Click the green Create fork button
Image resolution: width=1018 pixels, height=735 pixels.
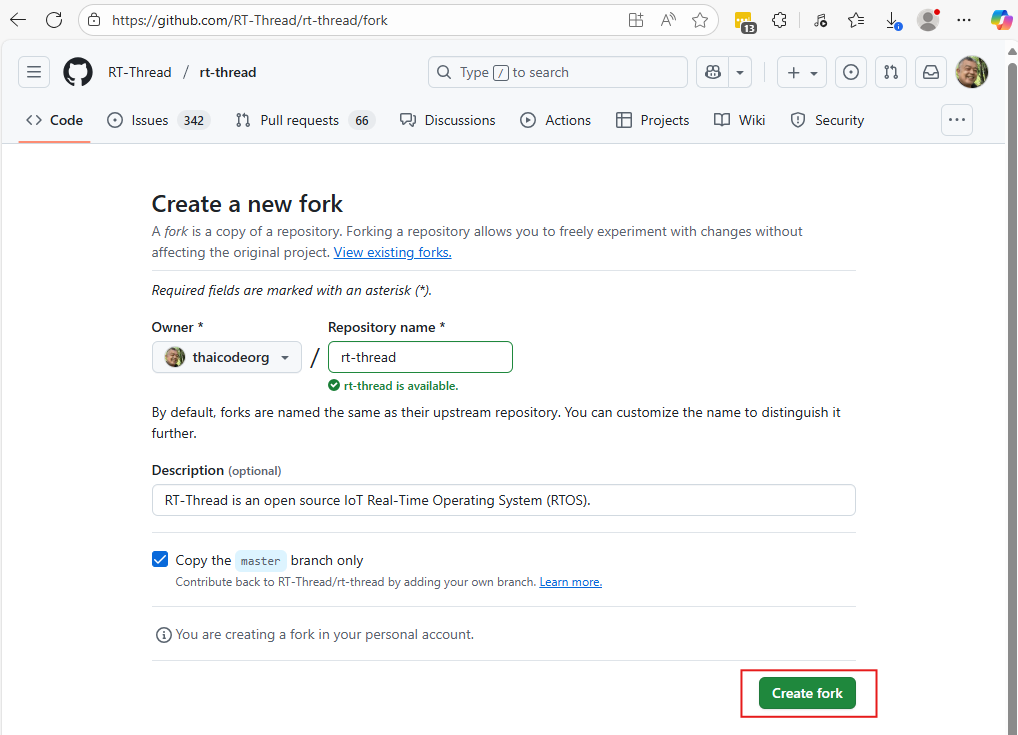pos(807,693)
